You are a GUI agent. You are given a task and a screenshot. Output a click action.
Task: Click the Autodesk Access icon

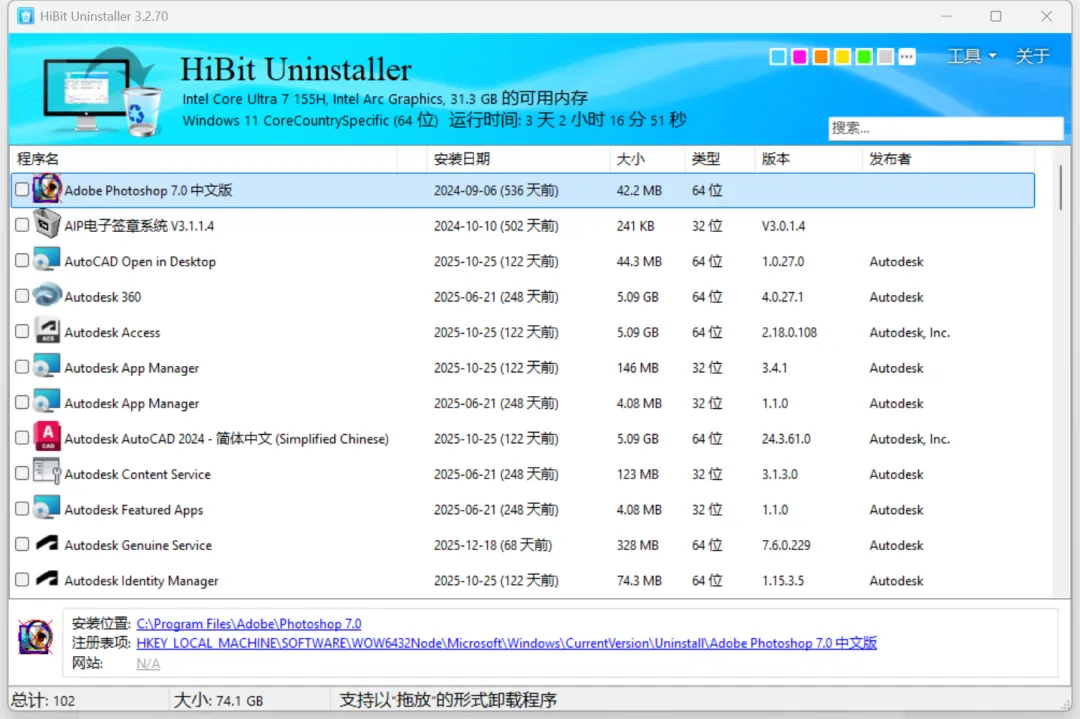47,331
